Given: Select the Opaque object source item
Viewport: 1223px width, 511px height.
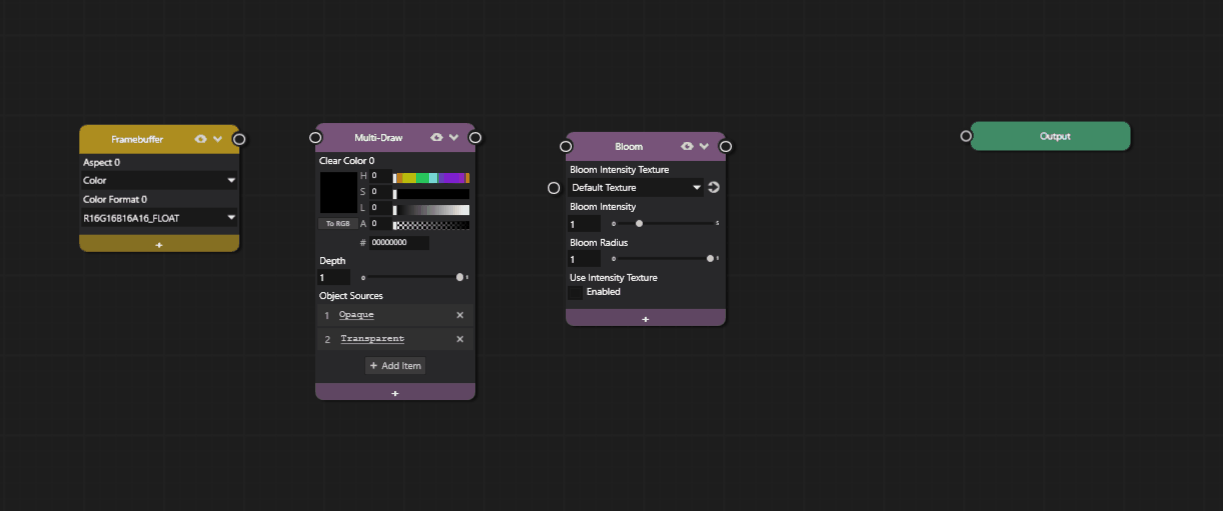Looking at the screenshot, I should point(356,315).
